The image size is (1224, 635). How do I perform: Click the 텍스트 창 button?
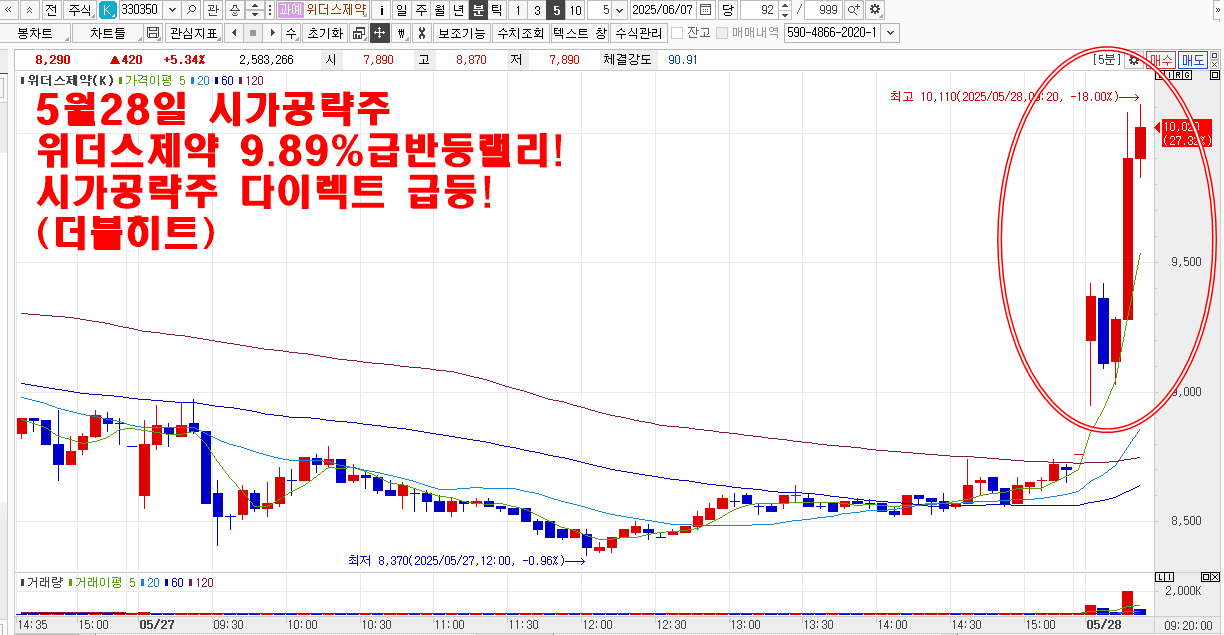[x=580, y=32]
